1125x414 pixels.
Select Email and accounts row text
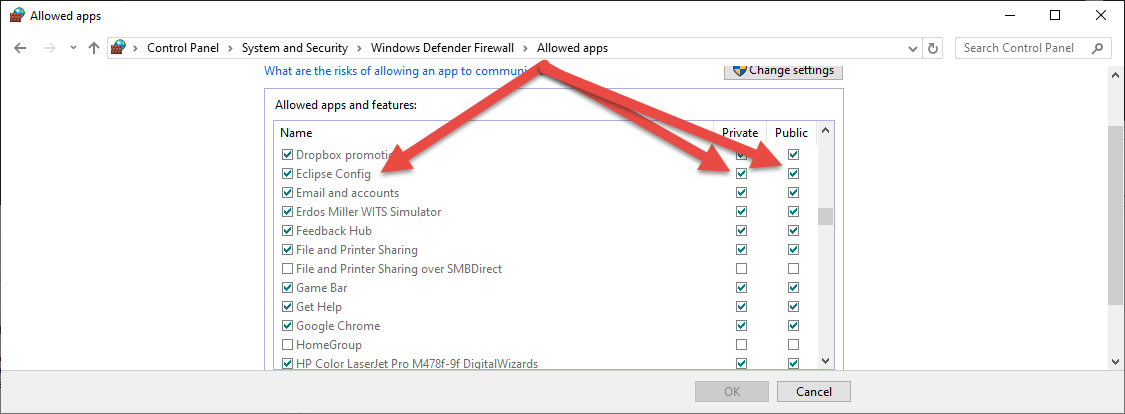(347, 193)
